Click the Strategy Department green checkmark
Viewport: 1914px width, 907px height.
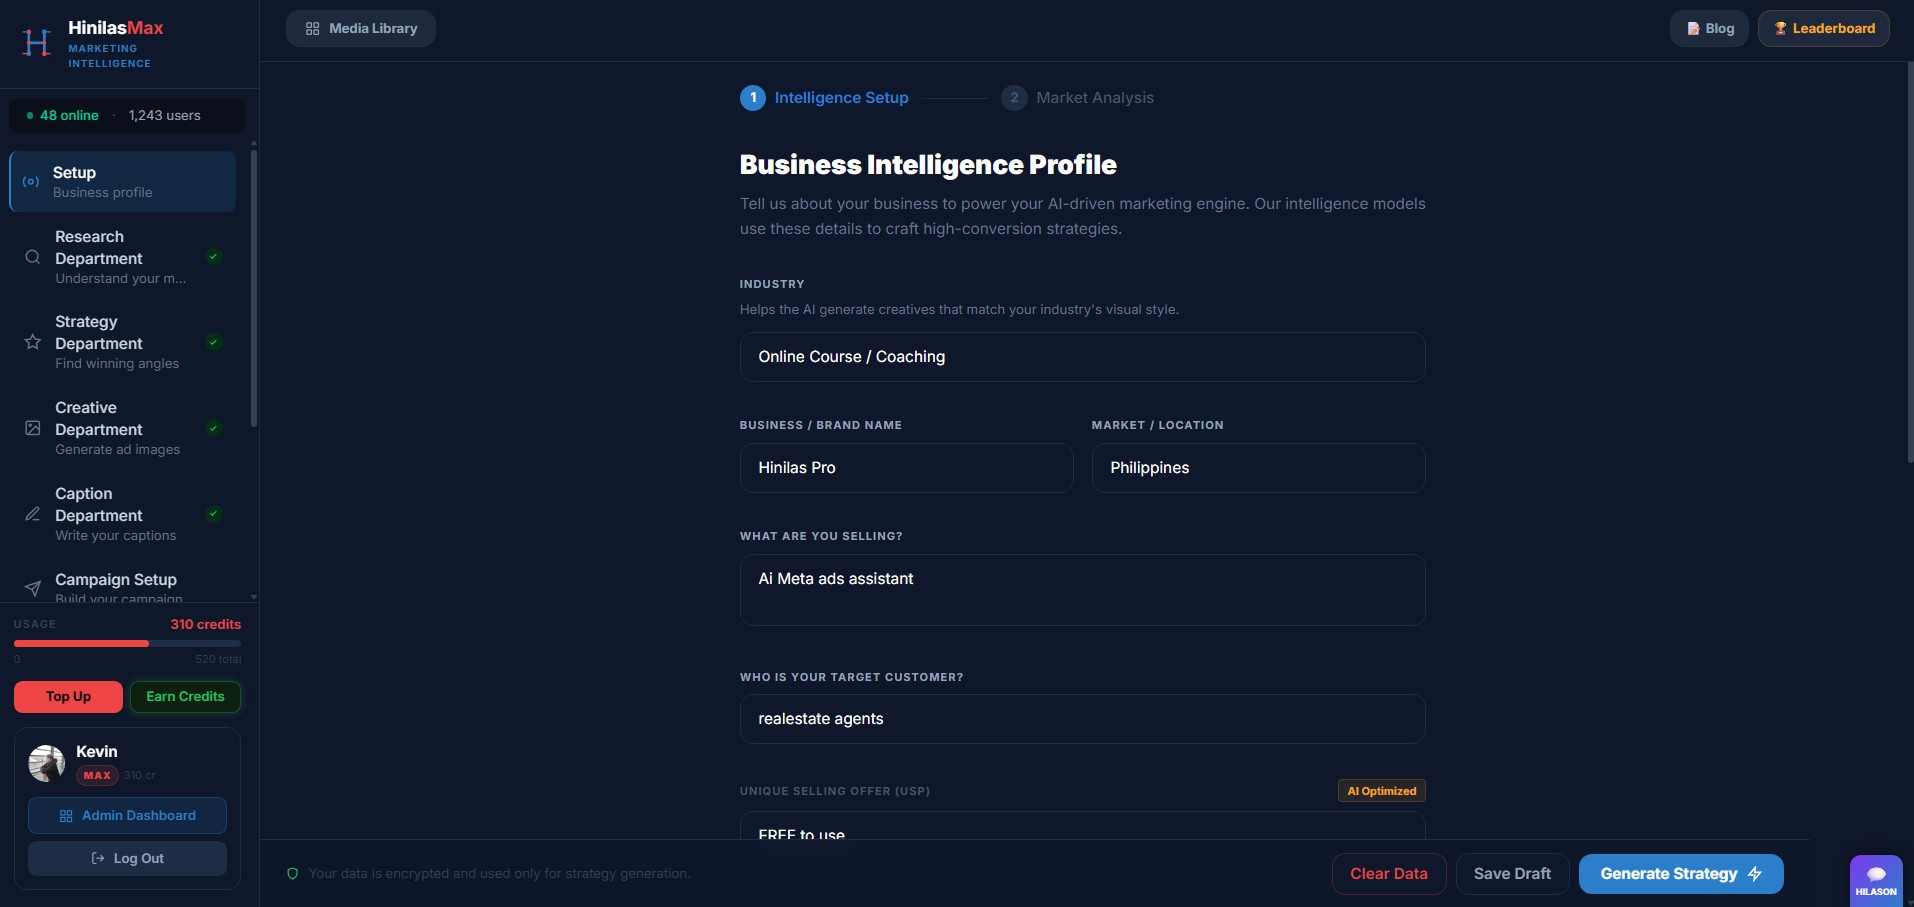[213, 342]
